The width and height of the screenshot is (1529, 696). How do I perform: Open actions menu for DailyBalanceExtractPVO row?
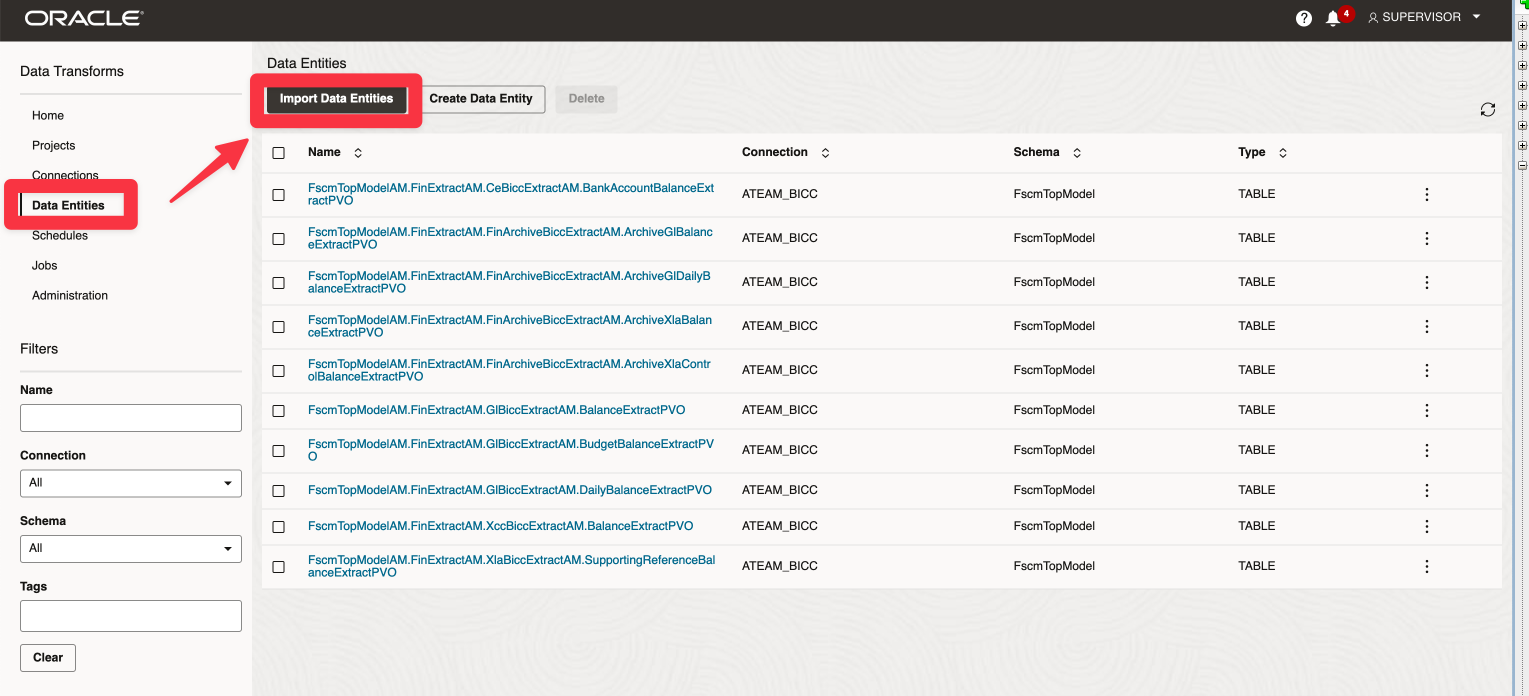(1426, 490)
